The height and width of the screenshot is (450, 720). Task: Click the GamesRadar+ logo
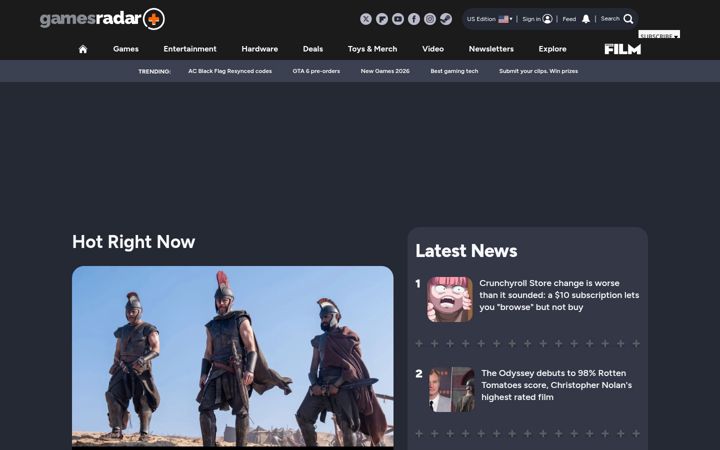102,19
